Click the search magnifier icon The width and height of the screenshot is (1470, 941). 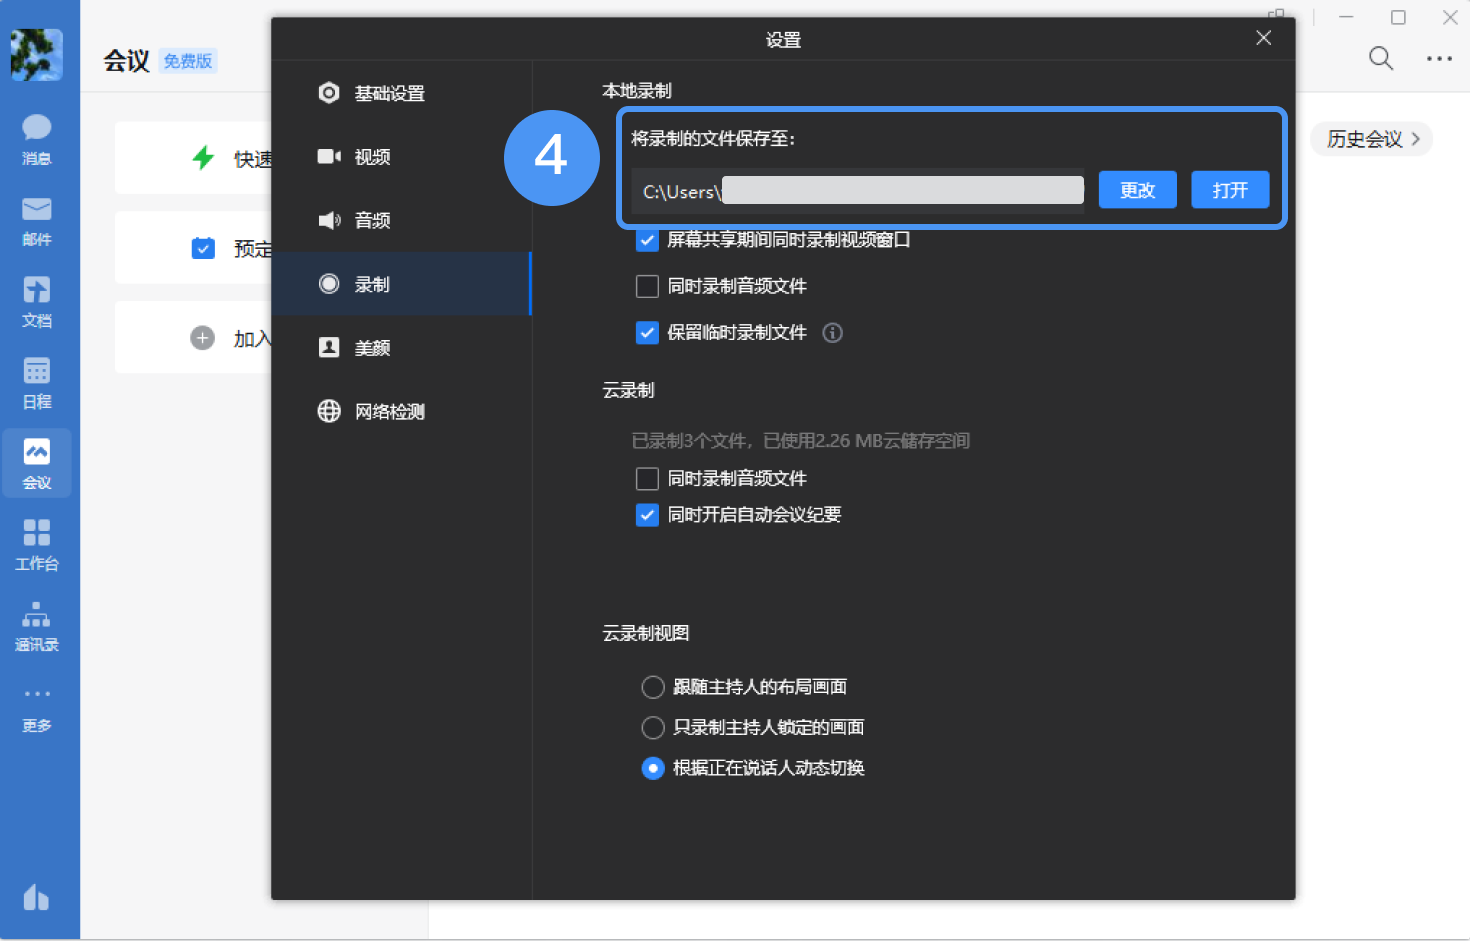(x=1380, y=58)
